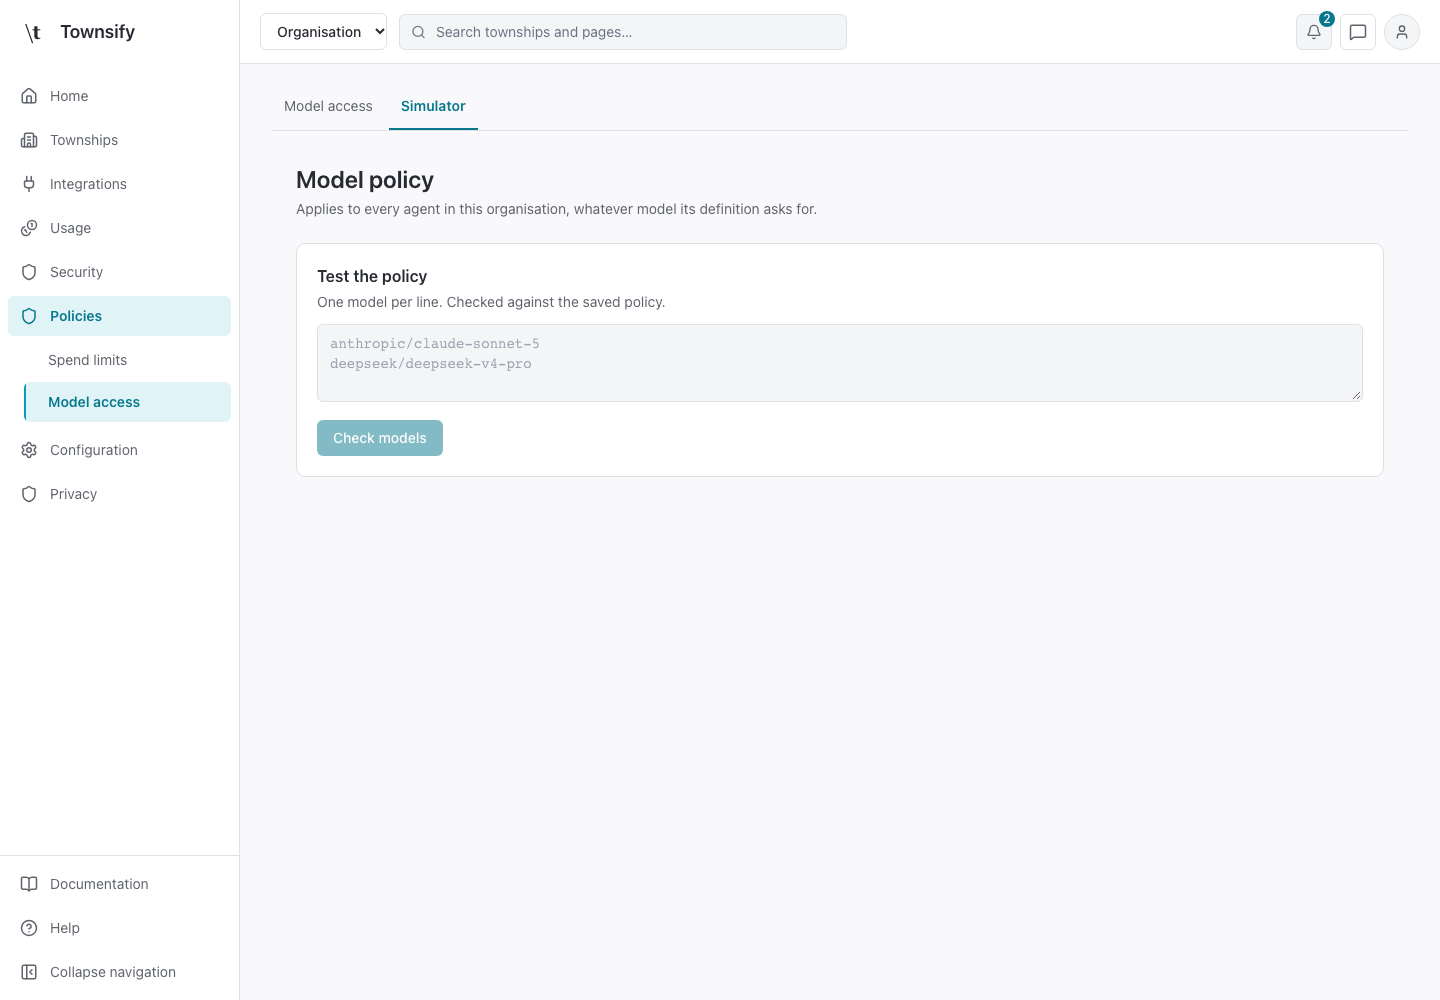Click the "Test the policy" heading
Screen dimensions: 1440x1000
click(372, 276)
